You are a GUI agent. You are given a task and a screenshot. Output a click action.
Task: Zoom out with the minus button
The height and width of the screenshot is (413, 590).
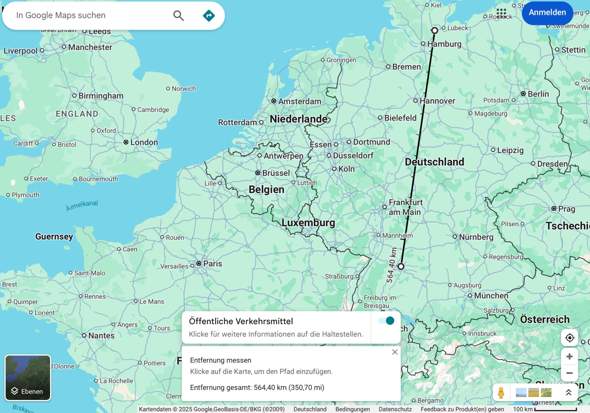(569, 373)
